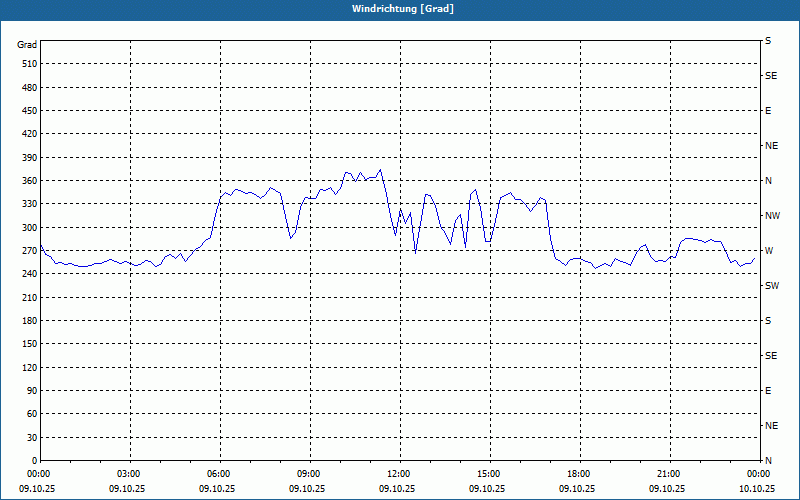
Task: Click the "420" y-axis label
Action: (30, 134)
